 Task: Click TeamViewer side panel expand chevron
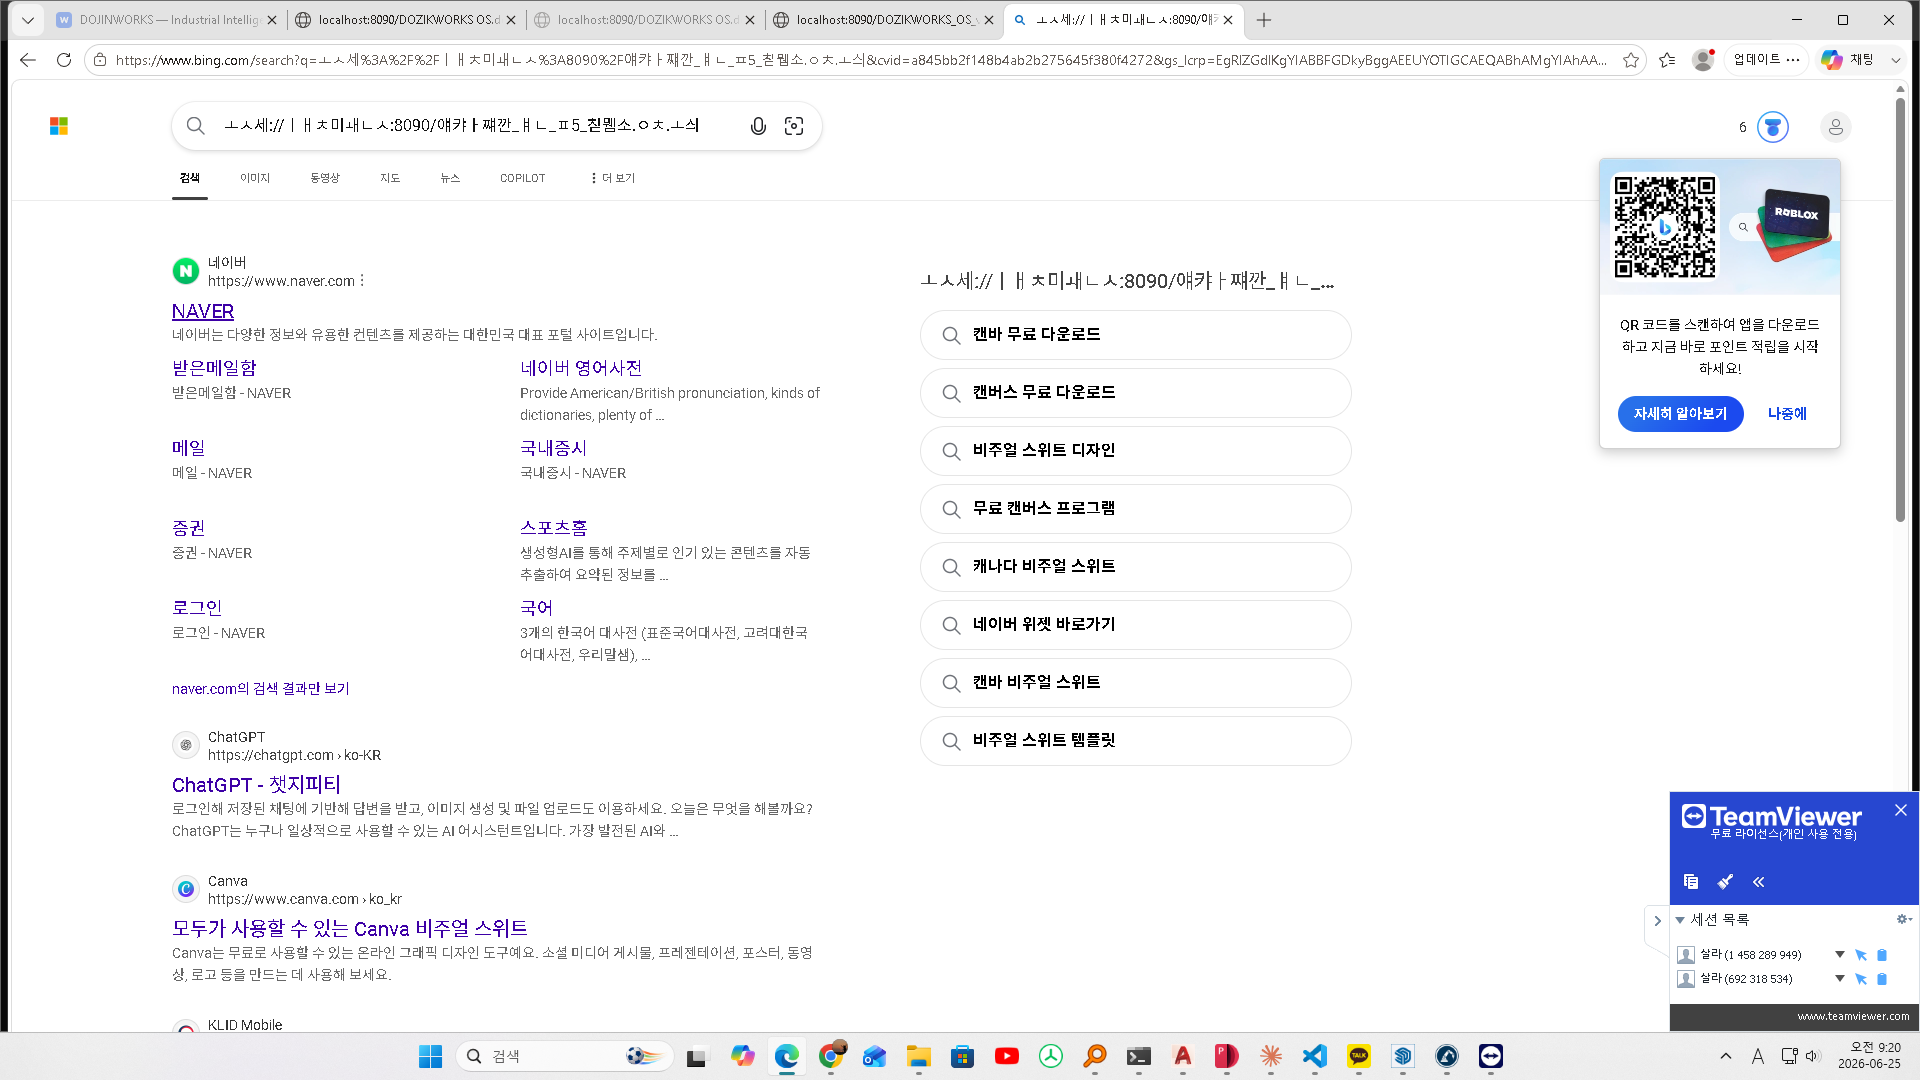[x=1657, y=921]
